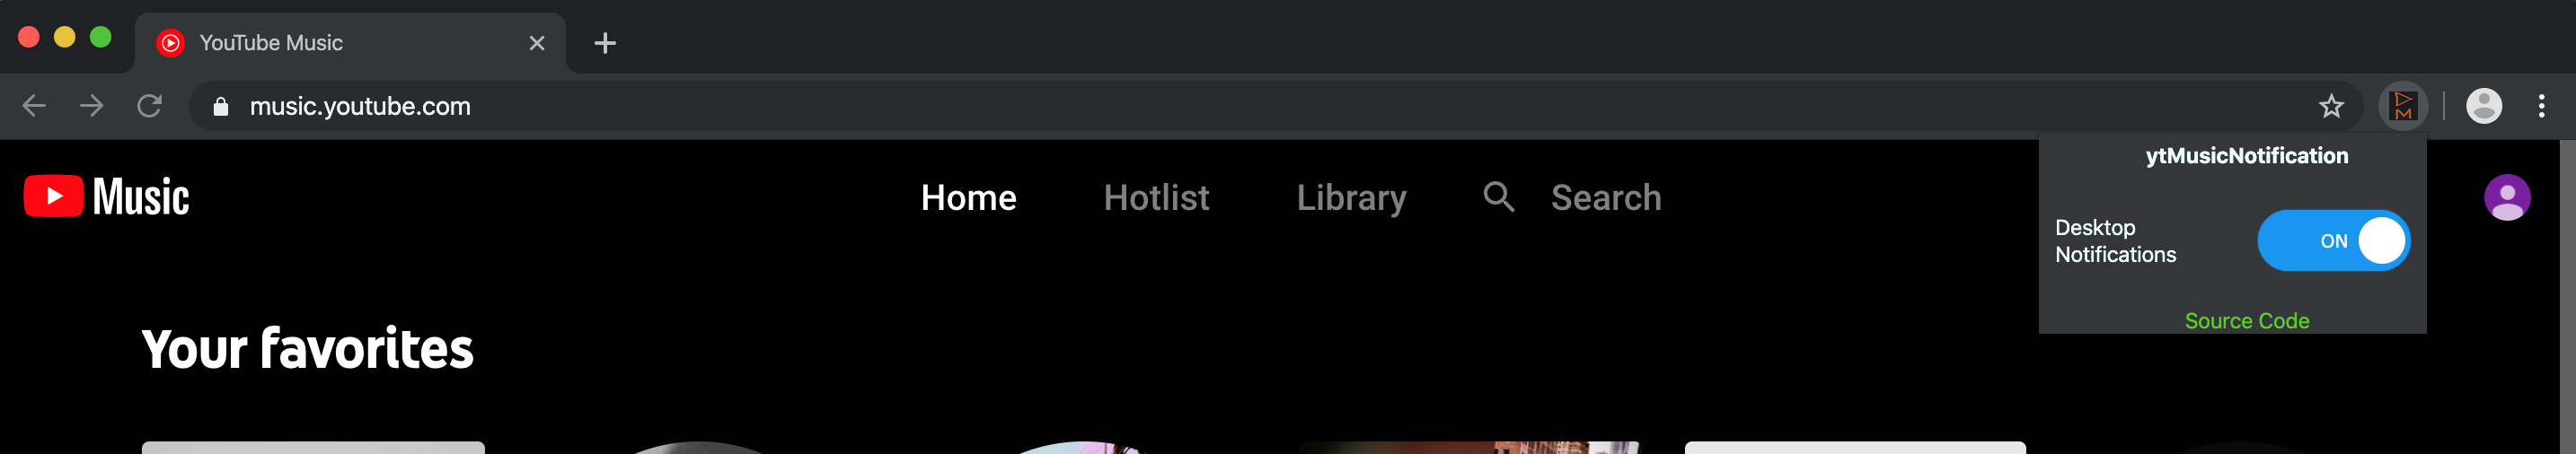
Task: Open the Source Code link
Action: [x=2246, y=321]
